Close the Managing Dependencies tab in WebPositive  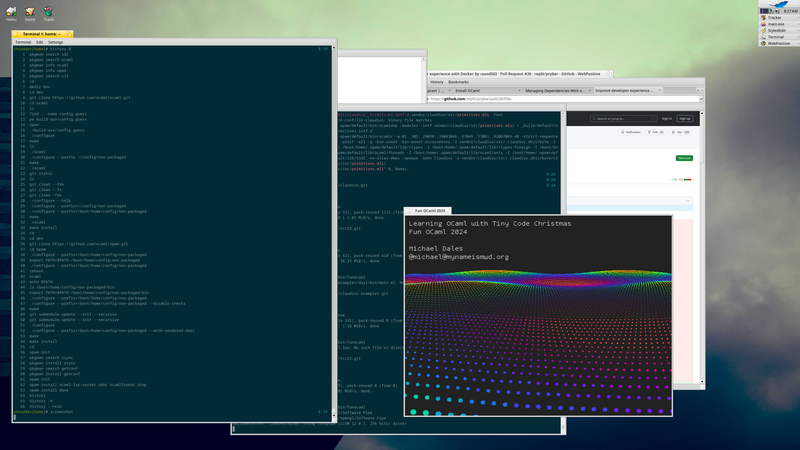coord(589,91)
